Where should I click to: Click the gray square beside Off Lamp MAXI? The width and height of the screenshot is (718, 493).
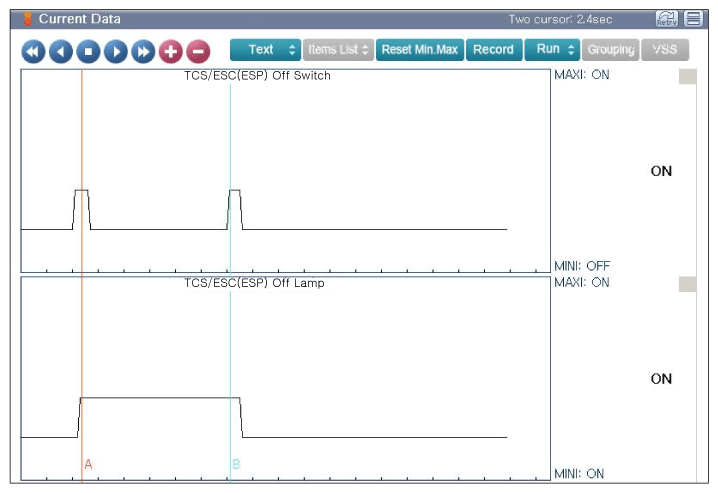pyautogui.click(x=688, y=284)
